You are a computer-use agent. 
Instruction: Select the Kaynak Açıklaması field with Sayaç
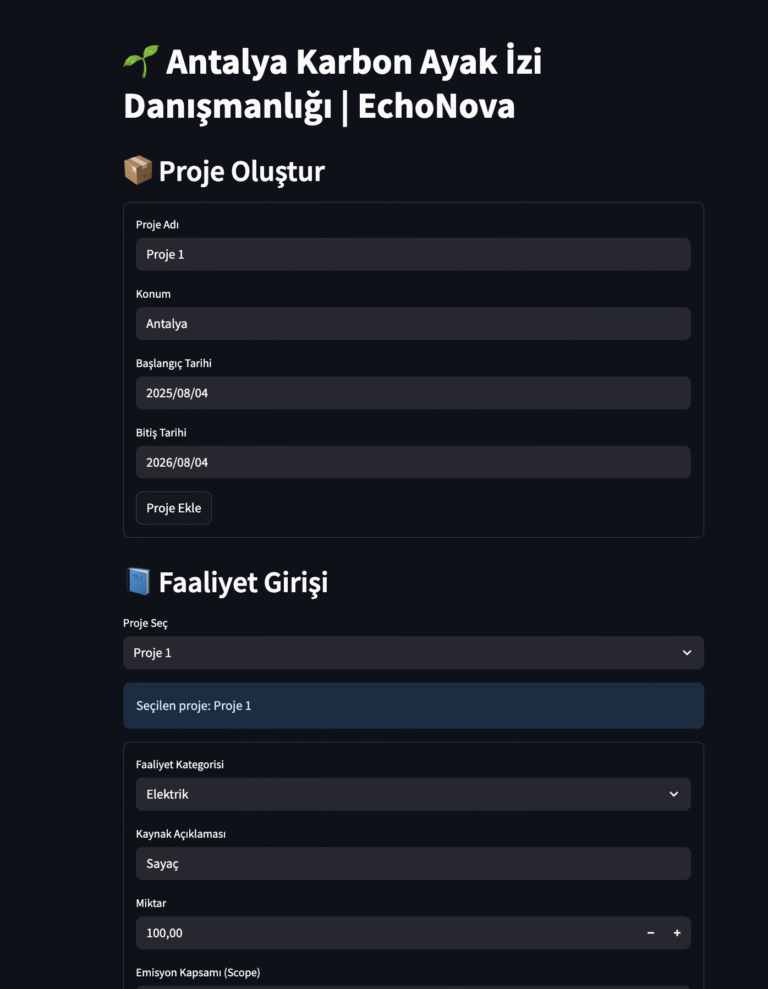point(413,864)
